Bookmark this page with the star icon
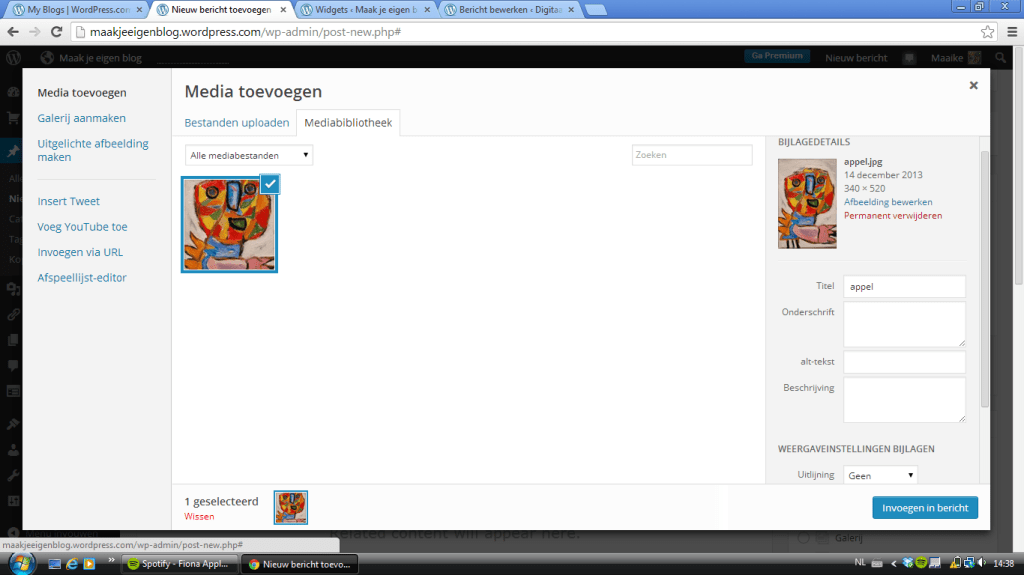 [x=987, y=31]
